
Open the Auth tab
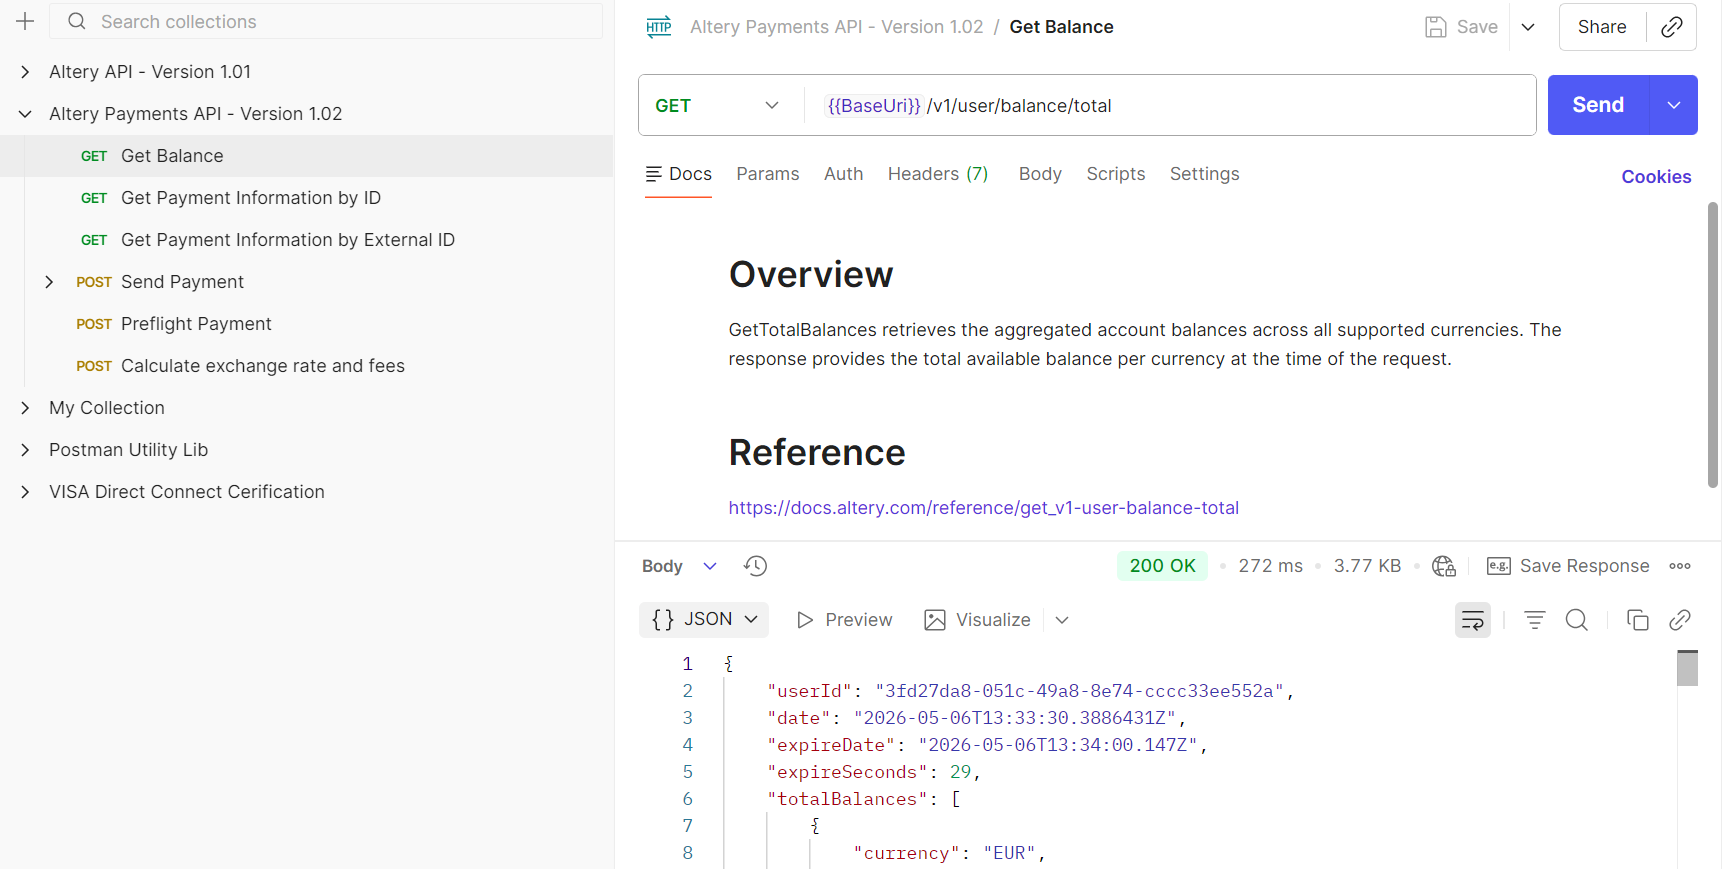click(844, 174)
